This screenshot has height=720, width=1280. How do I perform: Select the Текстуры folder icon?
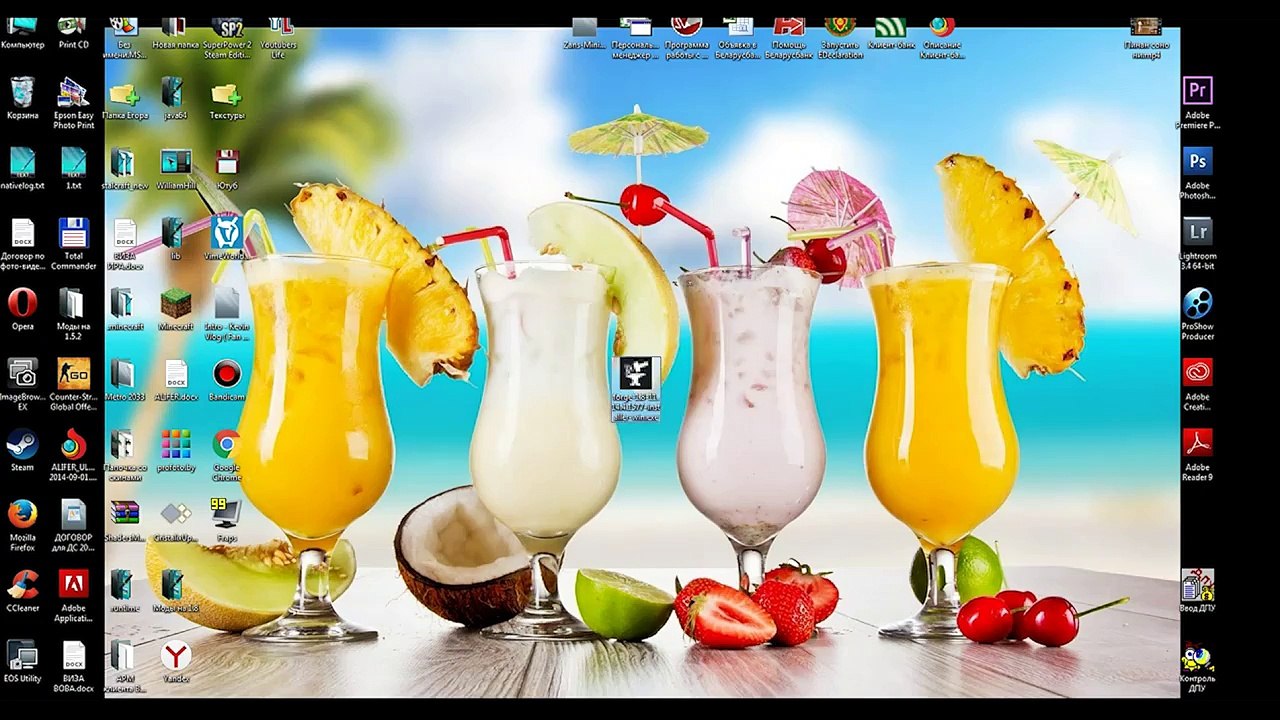227,101
